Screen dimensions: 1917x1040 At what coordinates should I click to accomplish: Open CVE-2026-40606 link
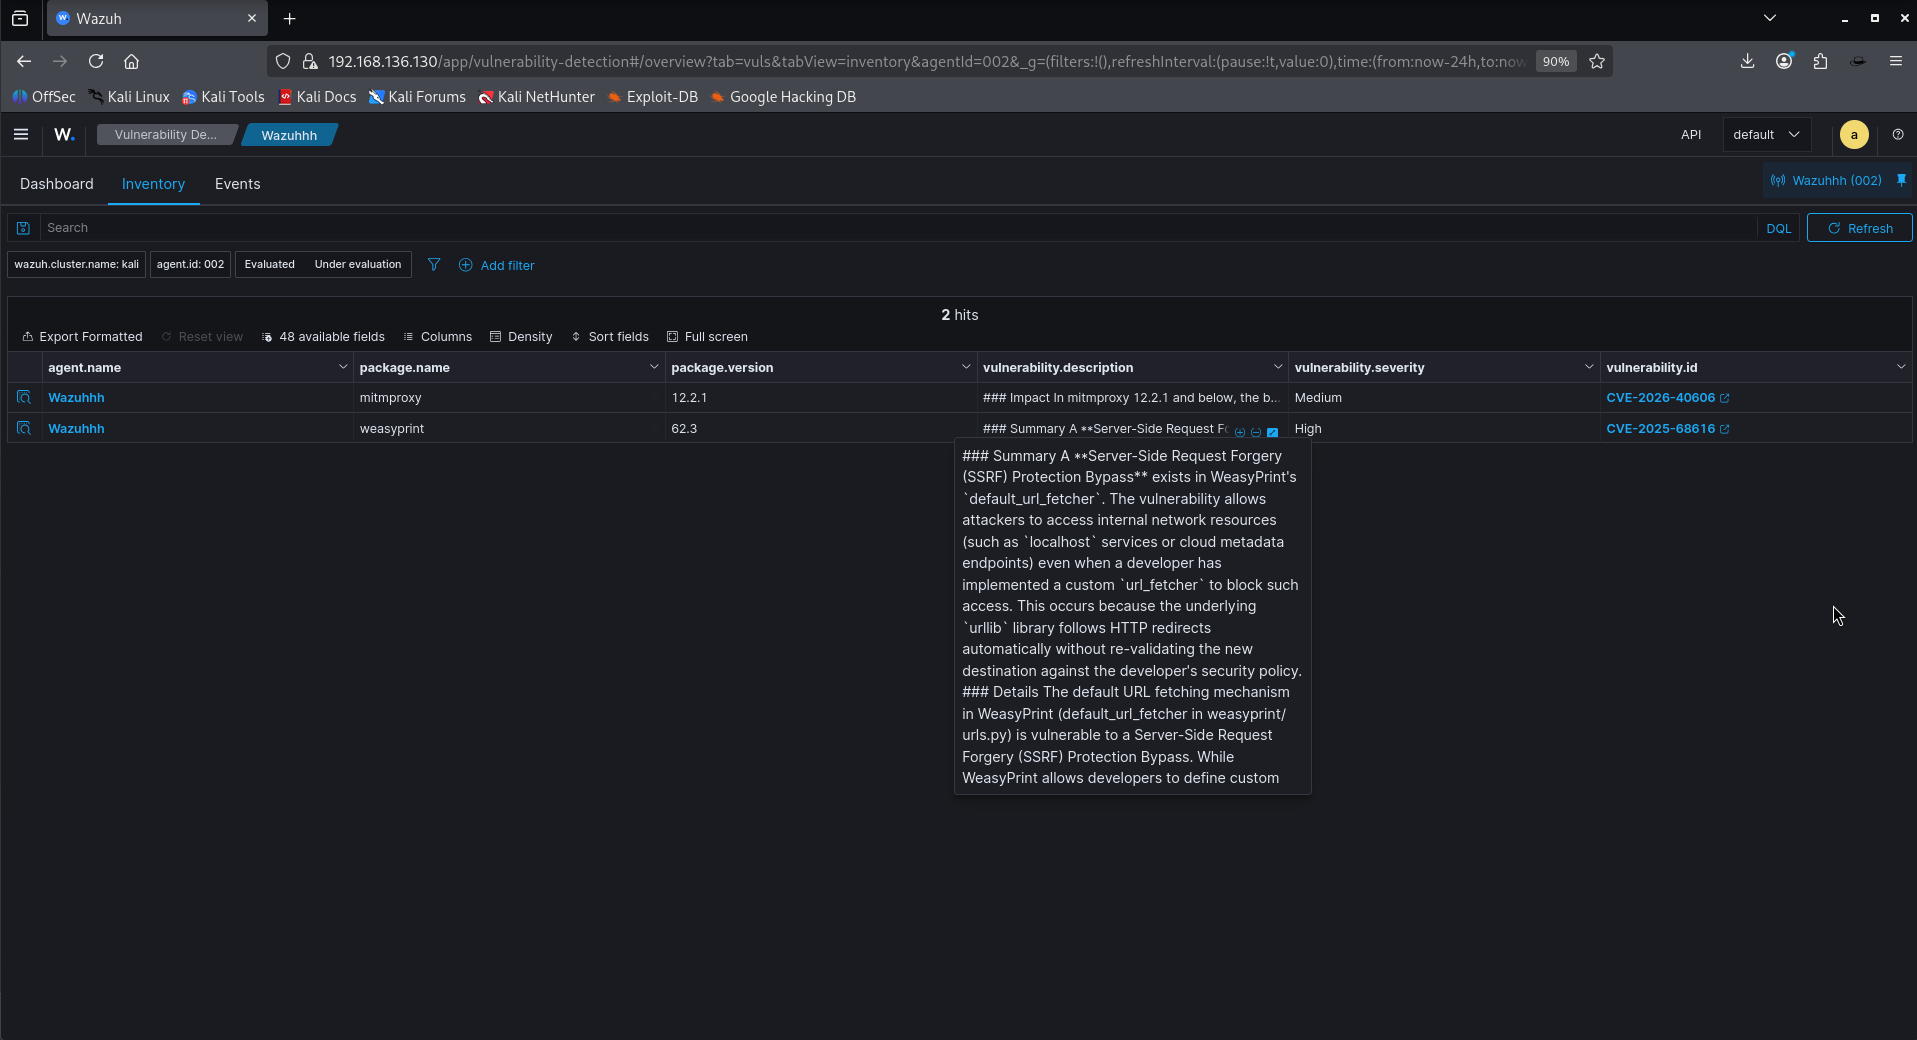tap(1660, 398)
